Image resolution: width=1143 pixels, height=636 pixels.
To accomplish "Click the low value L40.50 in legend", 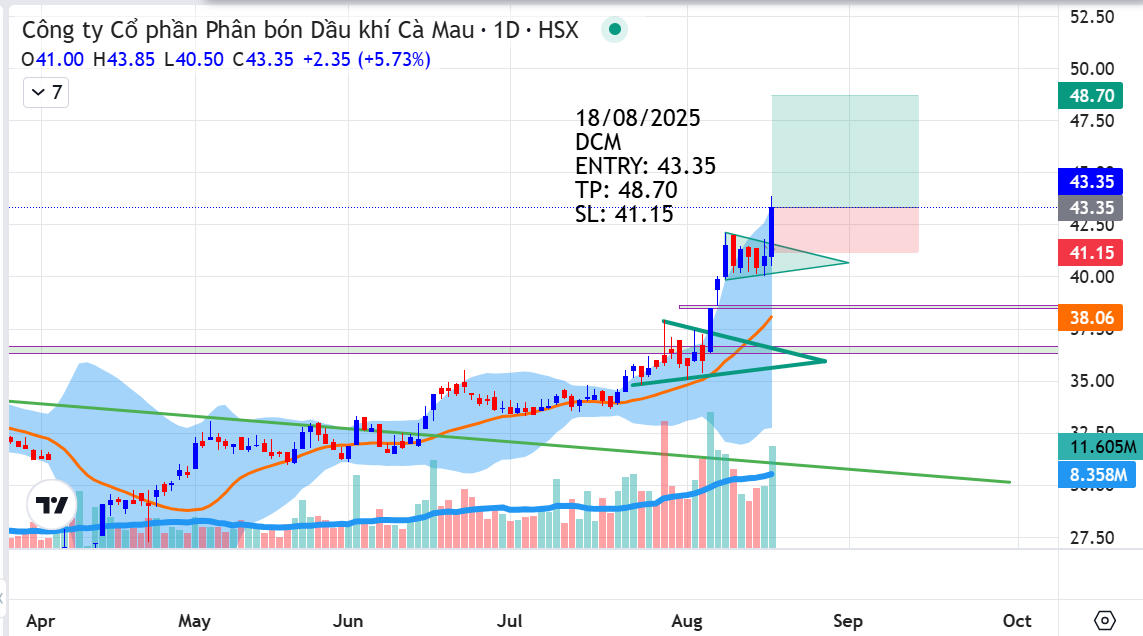I will [x=194, y=60].
